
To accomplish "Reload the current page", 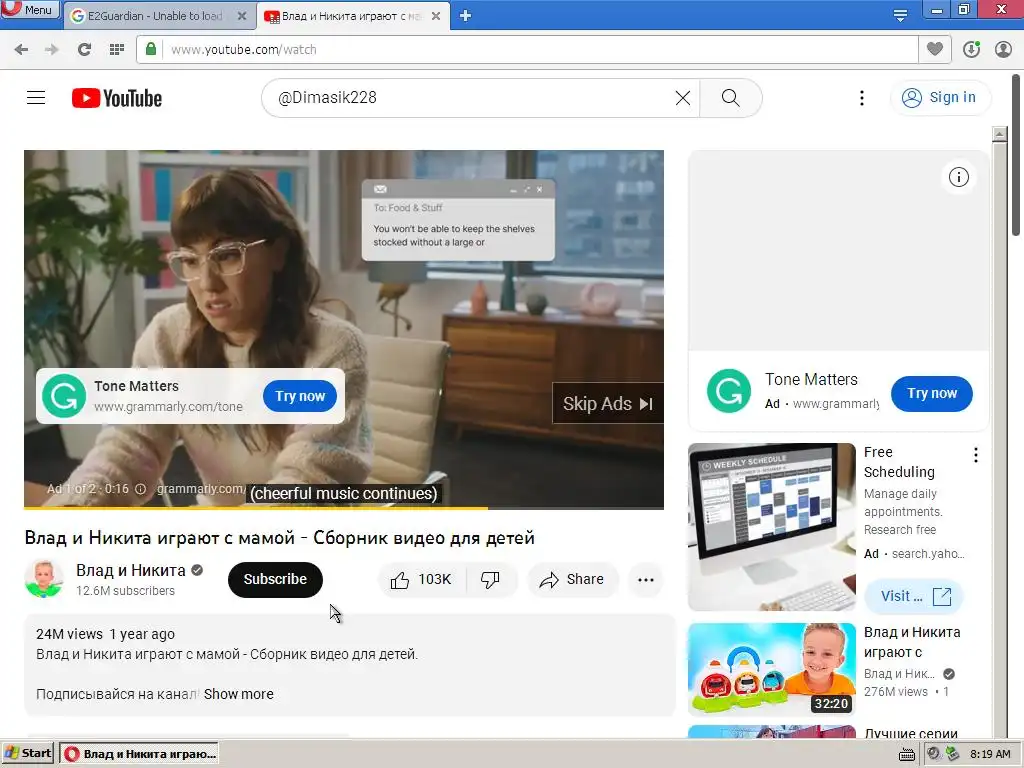I will (x=84, y=50).
